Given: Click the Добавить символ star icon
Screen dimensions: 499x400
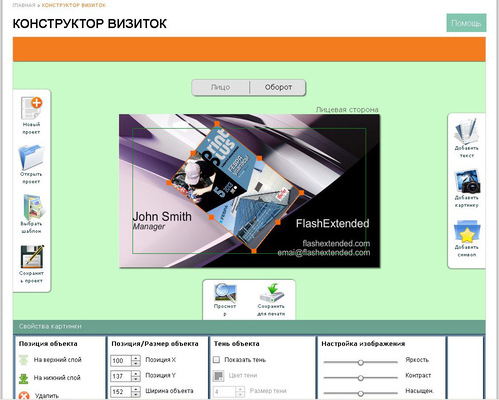Looking at the screenshot, I should tap(467, 231).
